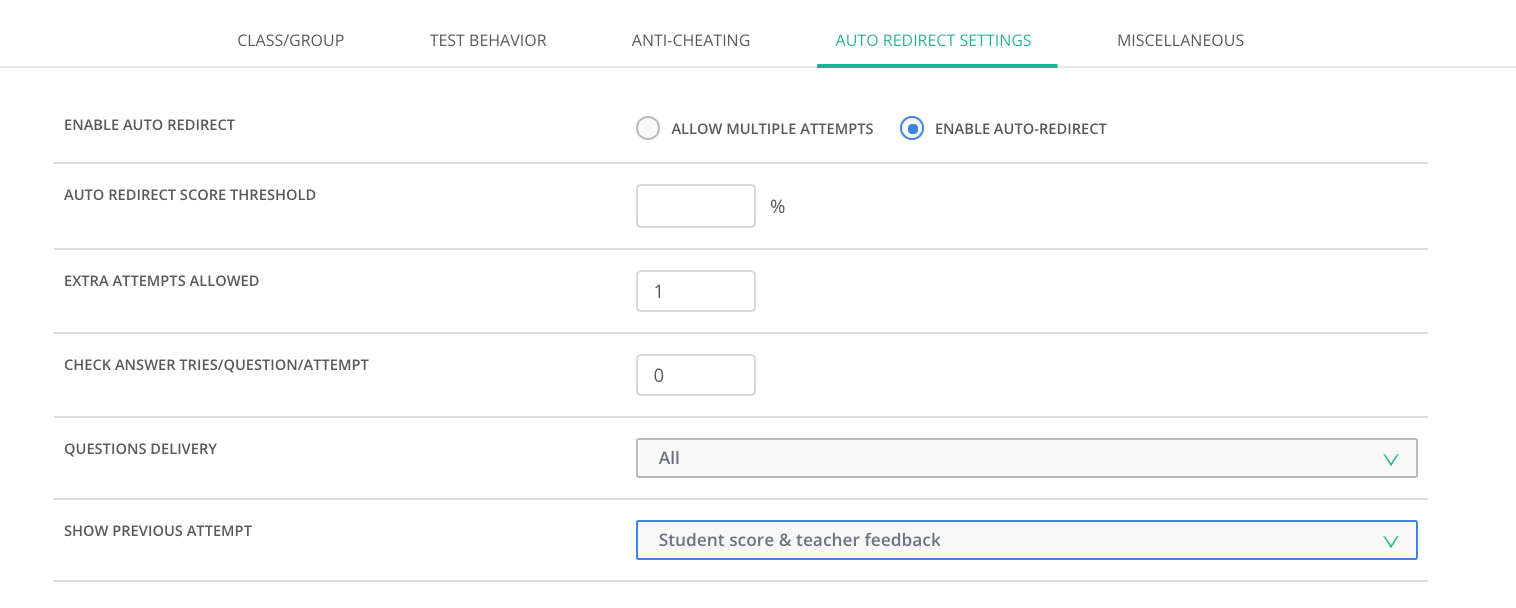Click the green chevron in Questions Delivery
This screenshot has height=608, width=1516.
1389,459
